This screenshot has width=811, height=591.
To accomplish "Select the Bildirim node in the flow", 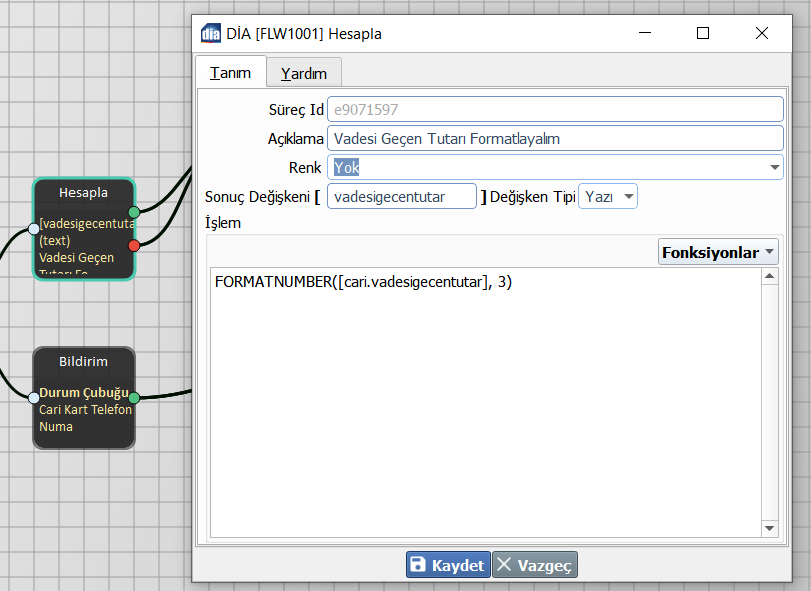I will click(83, 361).
